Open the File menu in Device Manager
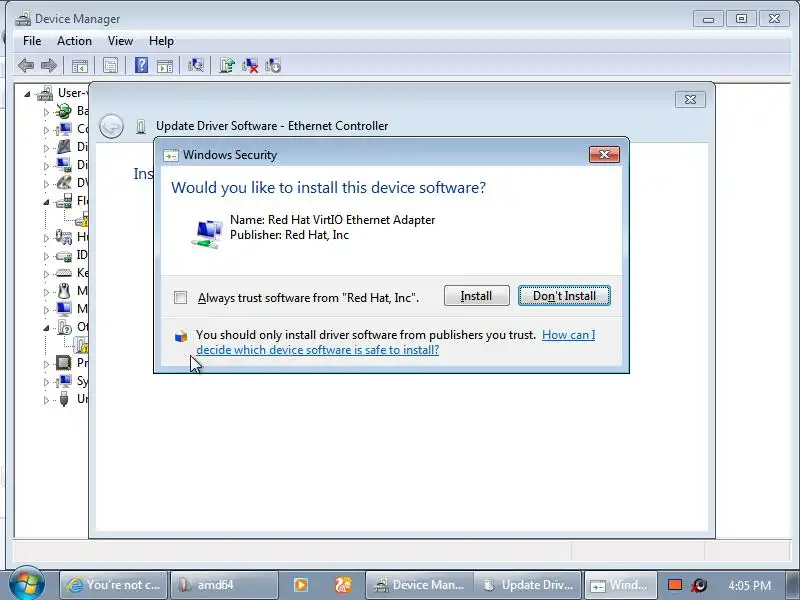This screenshot has width=800, height=600. coord(32,41)
